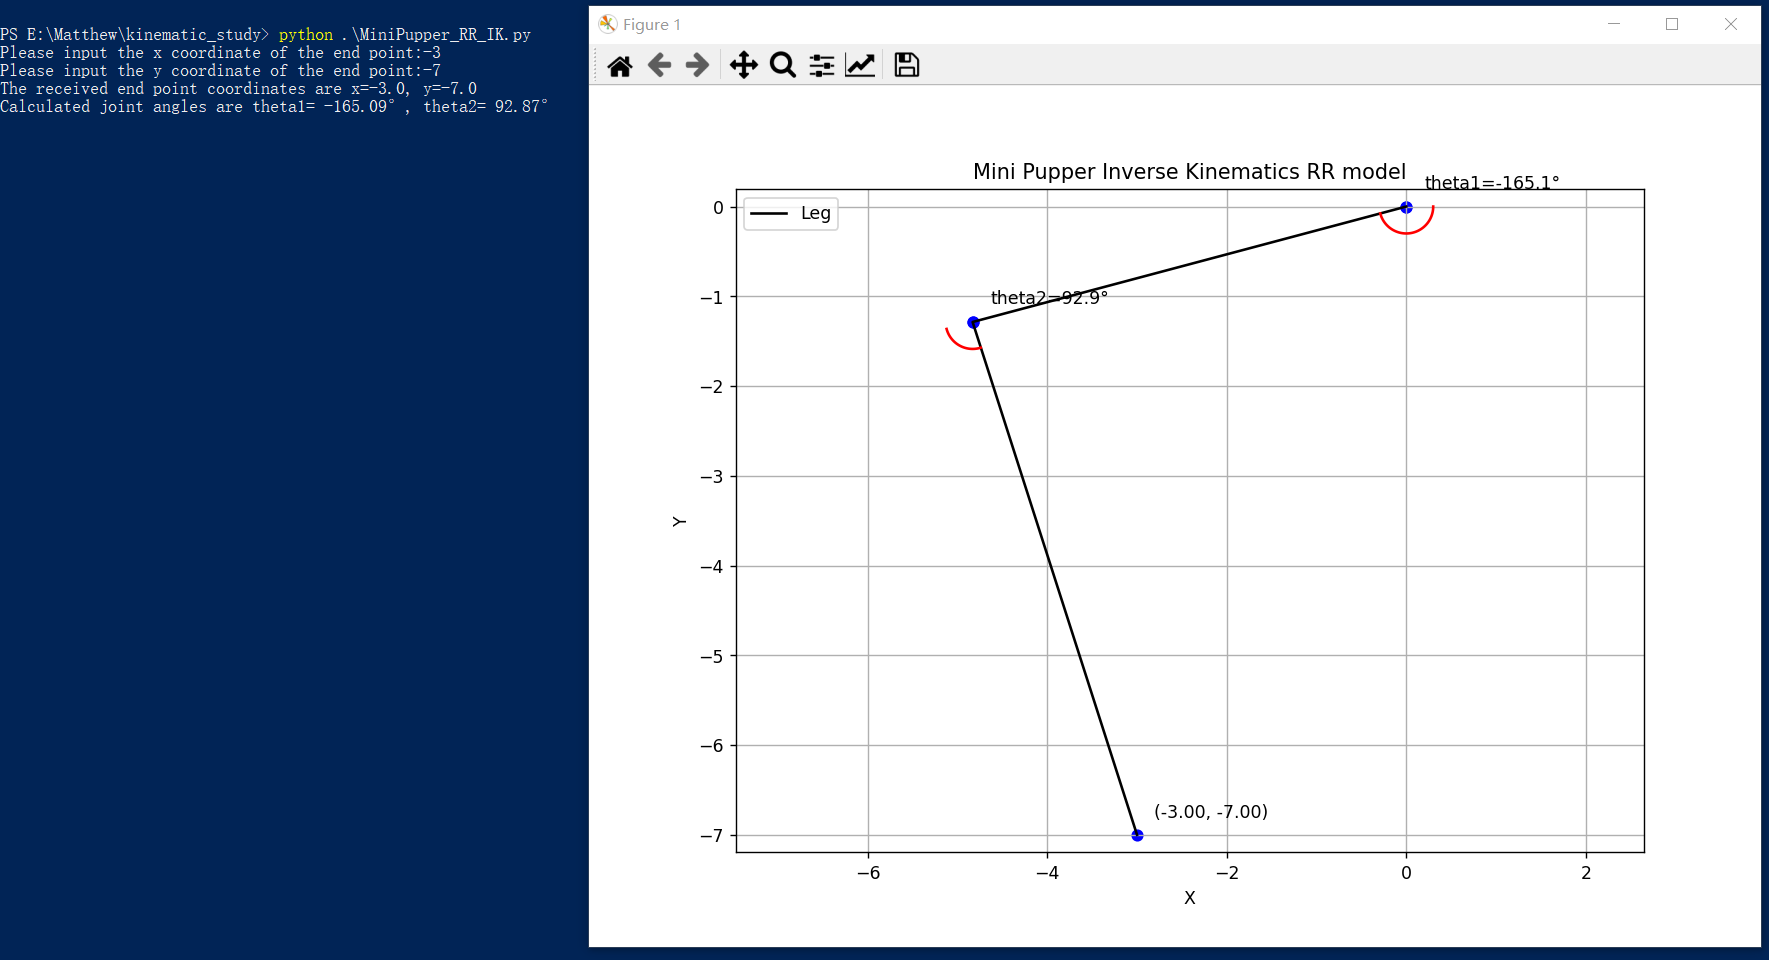Image resolution: width=1769 pixels, height=960 pixels.
Task: Click the Leg legend box
Action: click(x=790, y=213)
